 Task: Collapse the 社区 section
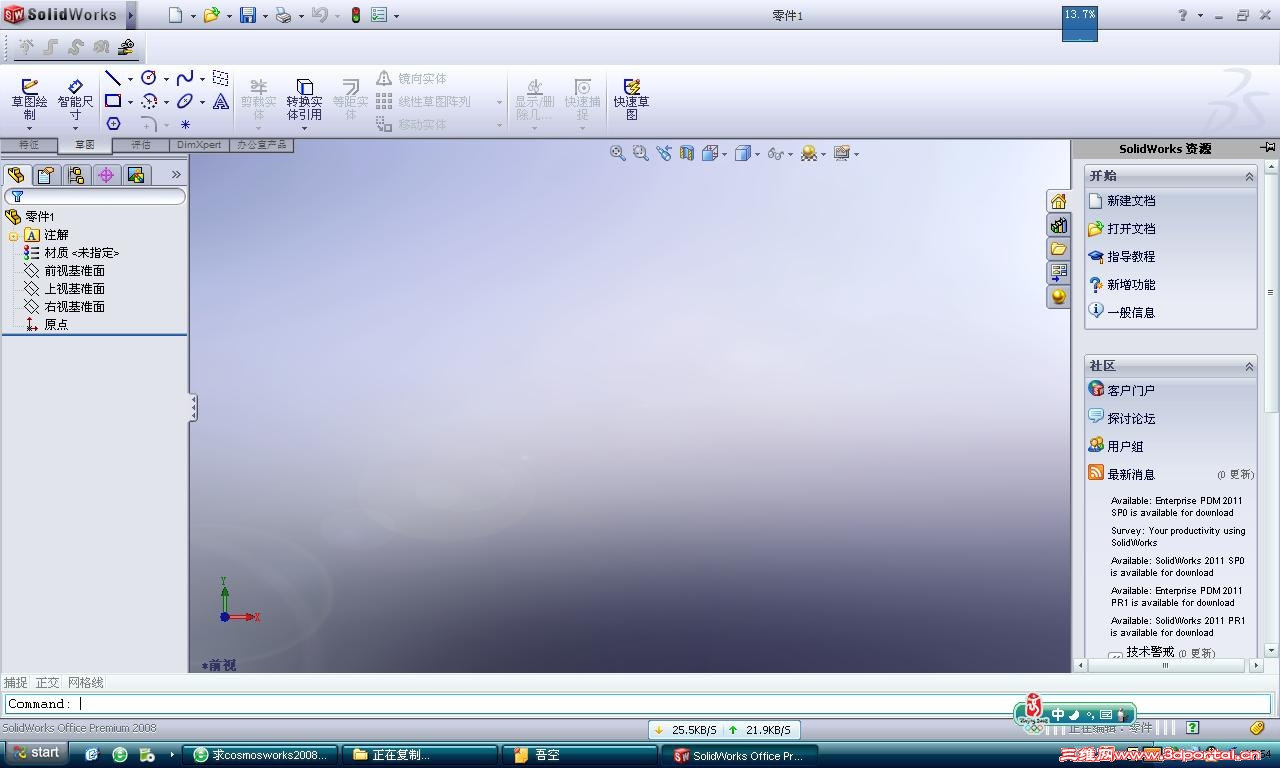pos(1249,366)
